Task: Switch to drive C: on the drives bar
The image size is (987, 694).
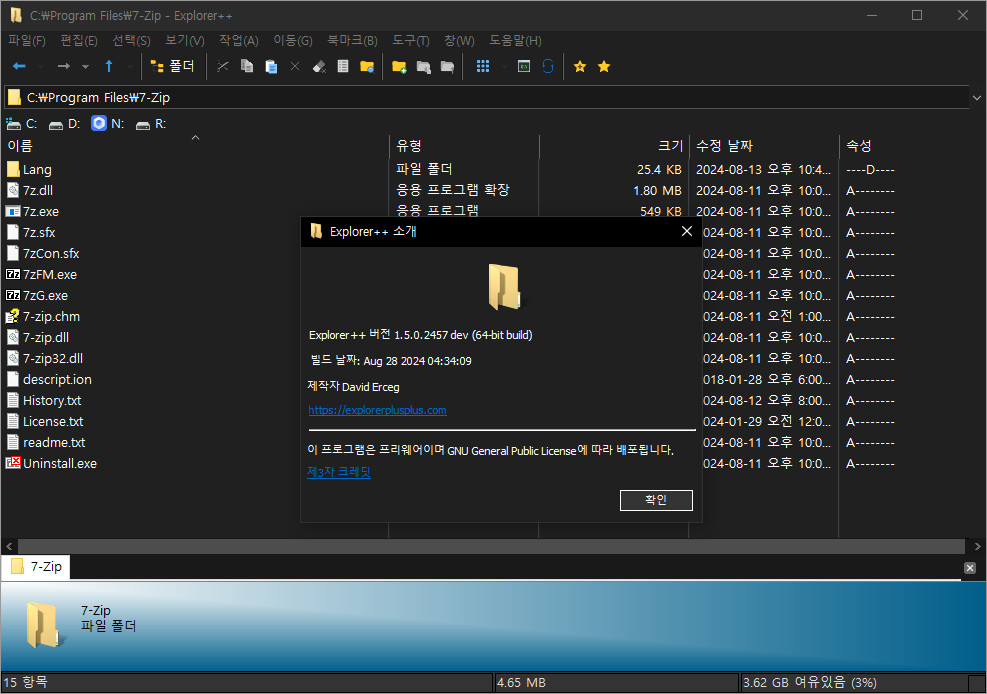Action: 22,124
